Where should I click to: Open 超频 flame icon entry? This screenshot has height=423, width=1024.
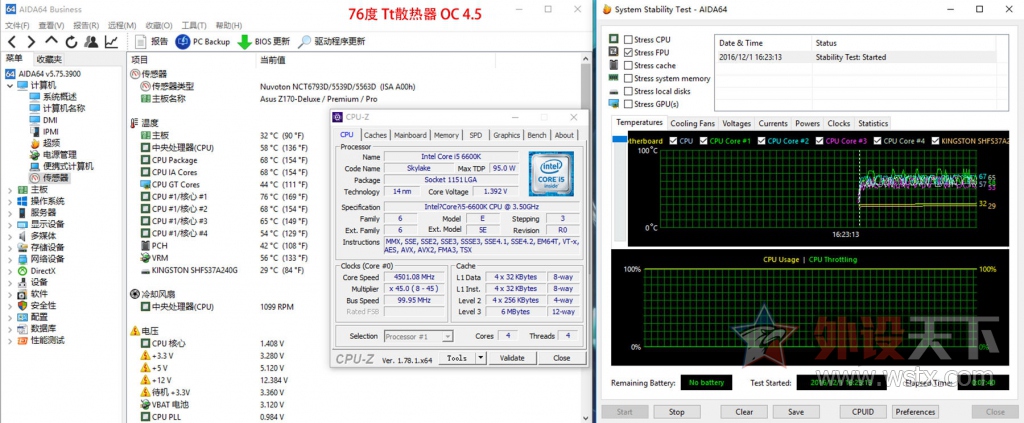pos(35,143)
